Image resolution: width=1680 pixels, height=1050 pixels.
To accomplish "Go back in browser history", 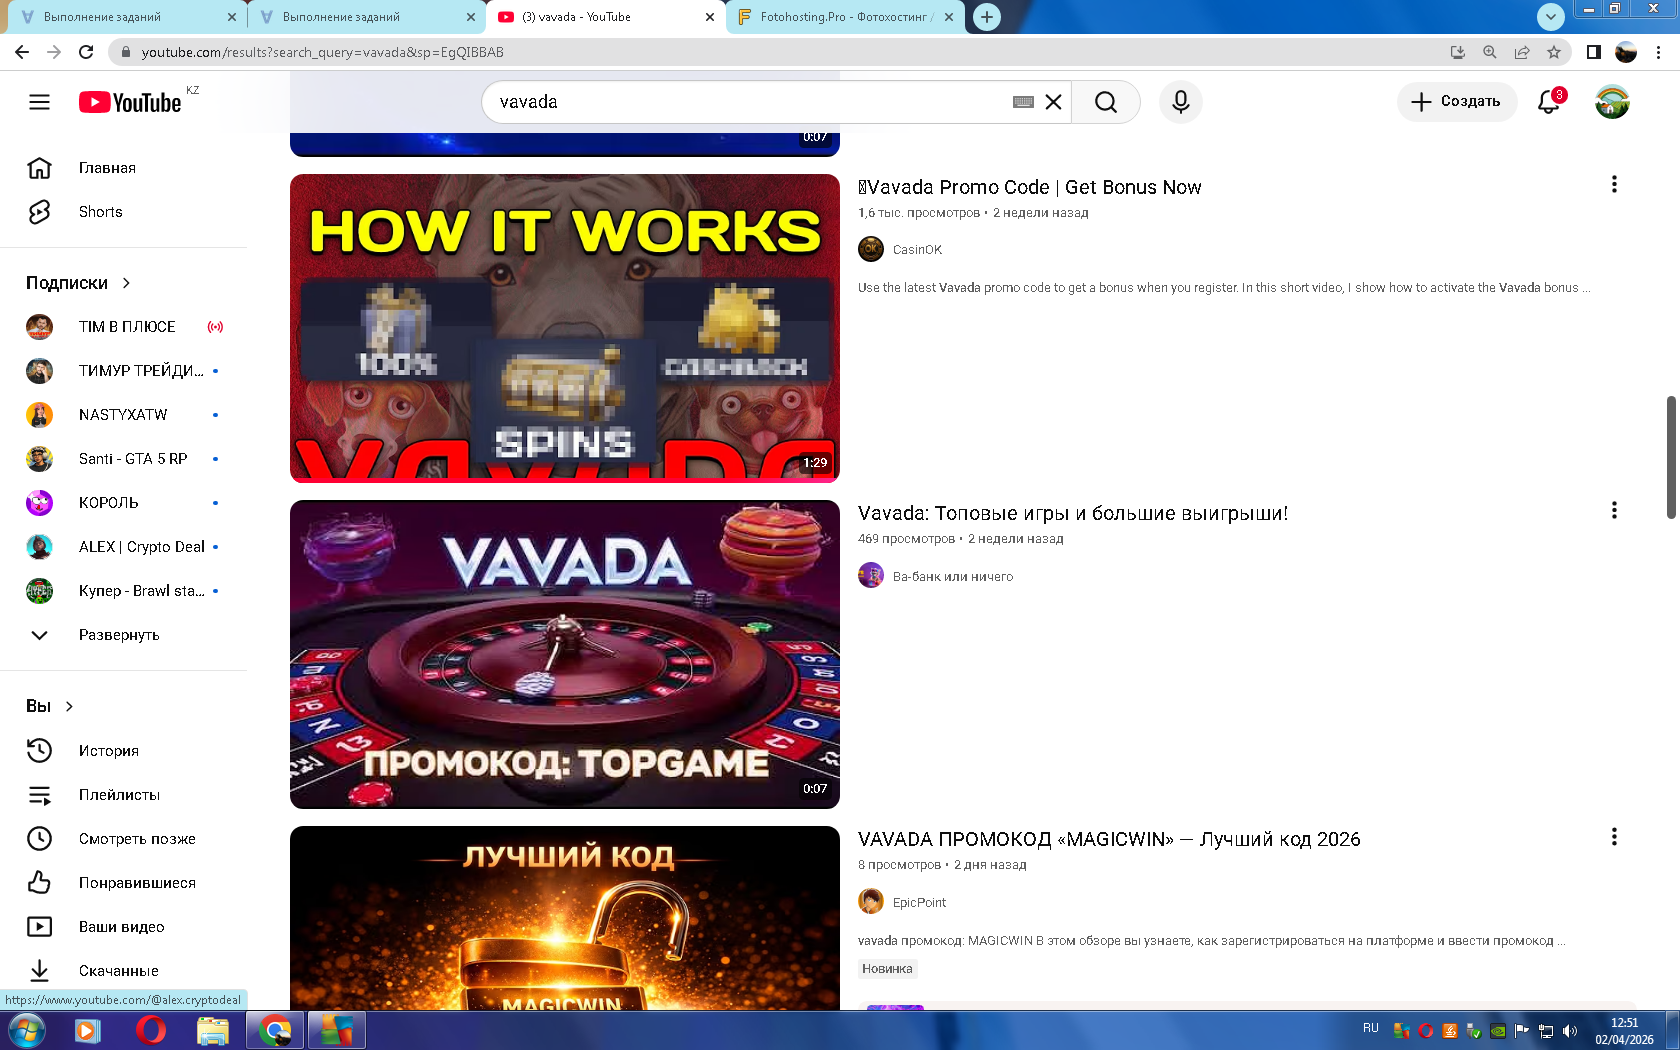I will click(x=22, y=52).
